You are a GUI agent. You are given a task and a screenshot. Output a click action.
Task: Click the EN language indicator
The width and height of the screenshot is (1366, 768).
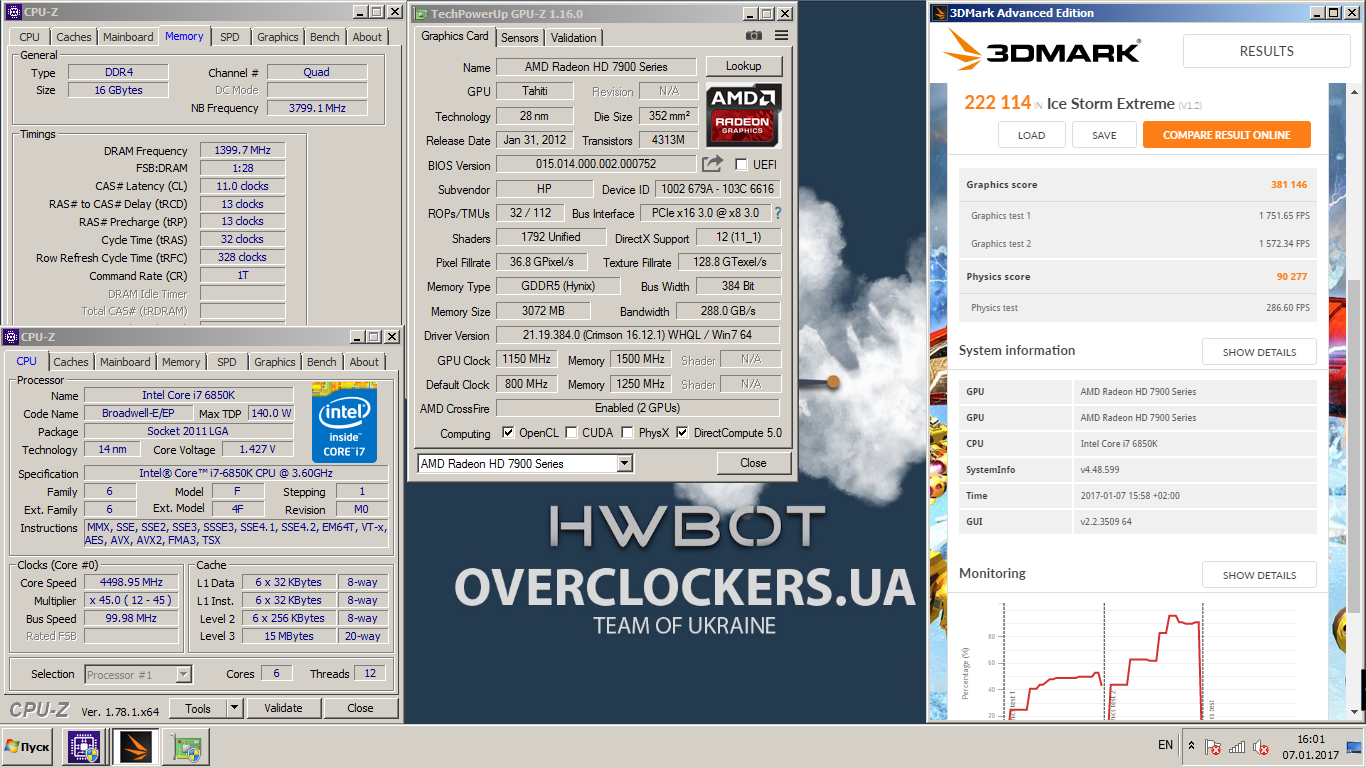click(1166, 745)
